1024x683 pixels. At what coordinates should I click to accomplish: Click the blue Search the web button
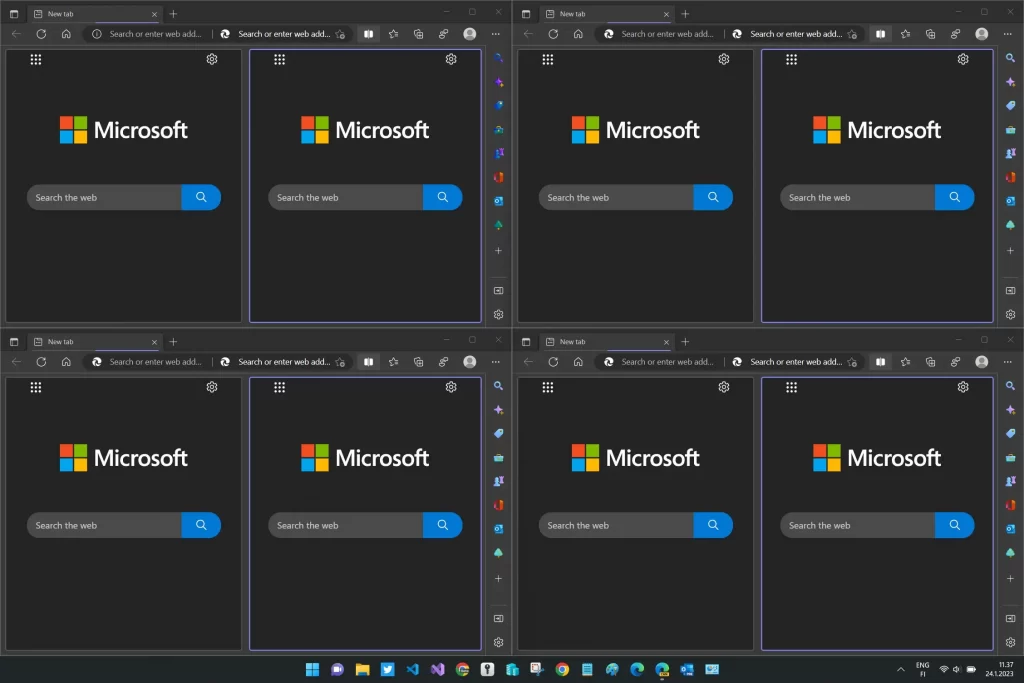(x=201, y=197)
